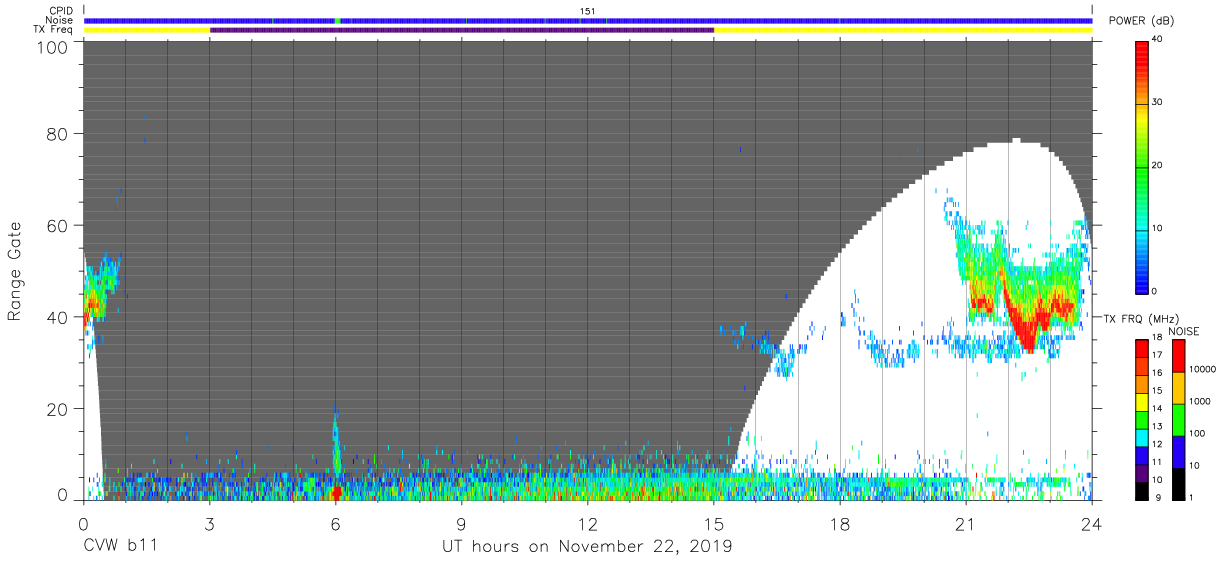Click the Noise row label
The image size is (1228, 567).
(x=61, y=20)
